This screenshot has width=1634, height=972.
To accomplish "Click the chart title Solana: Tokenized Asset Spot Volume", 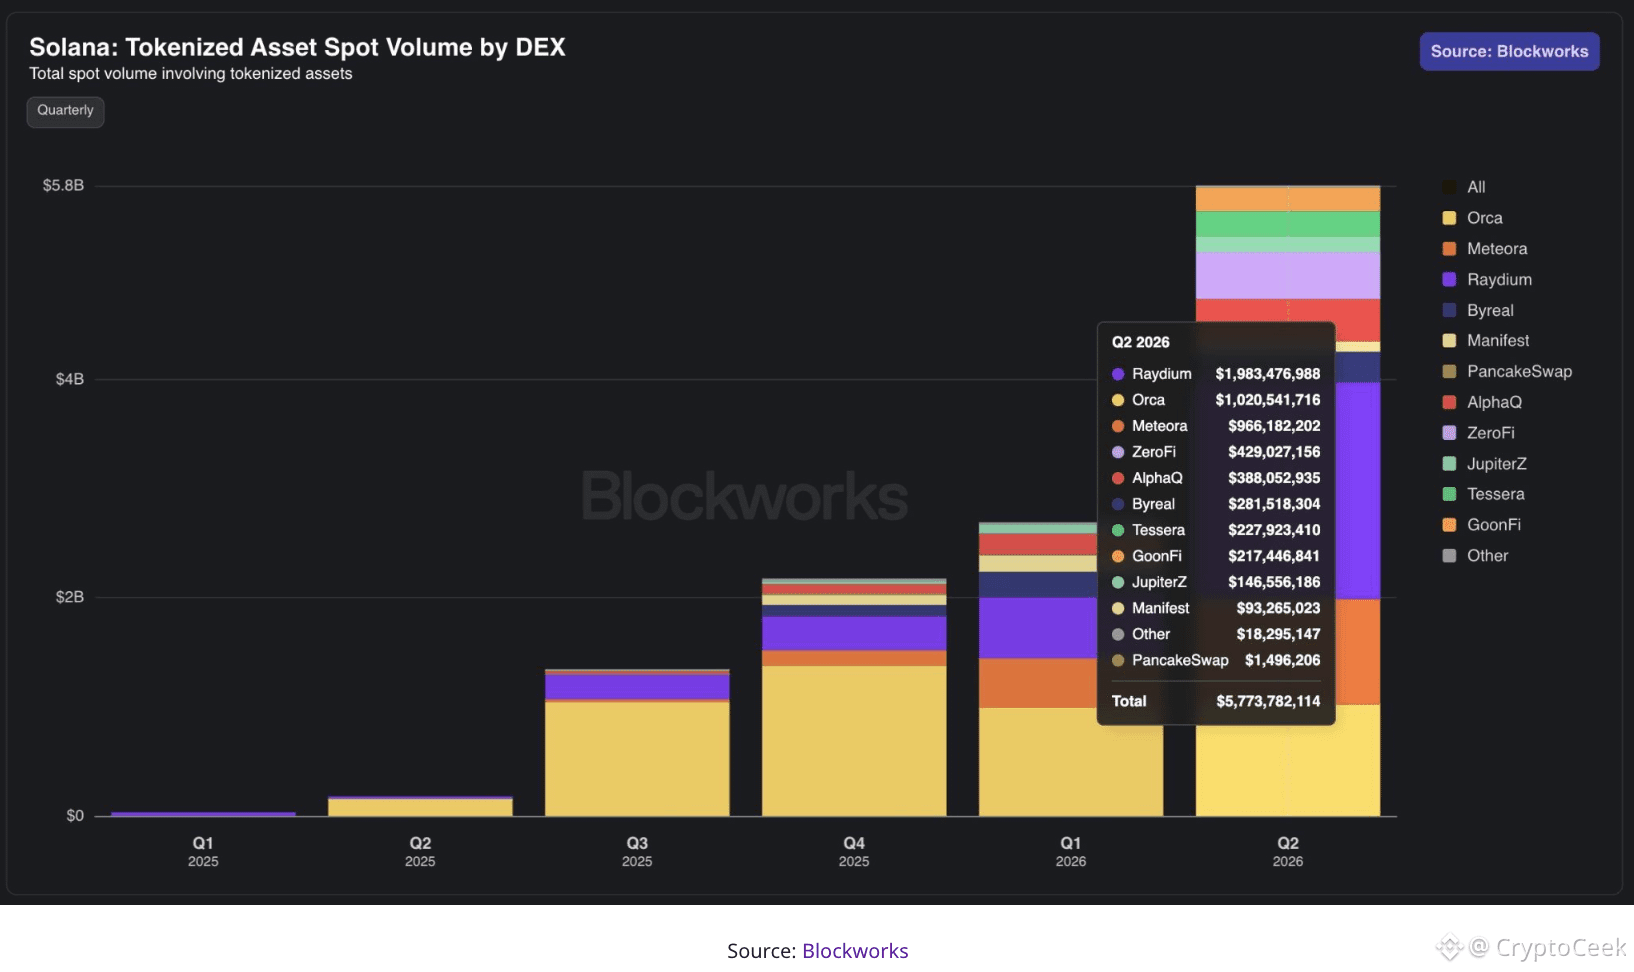I will [x=297, y=47].
